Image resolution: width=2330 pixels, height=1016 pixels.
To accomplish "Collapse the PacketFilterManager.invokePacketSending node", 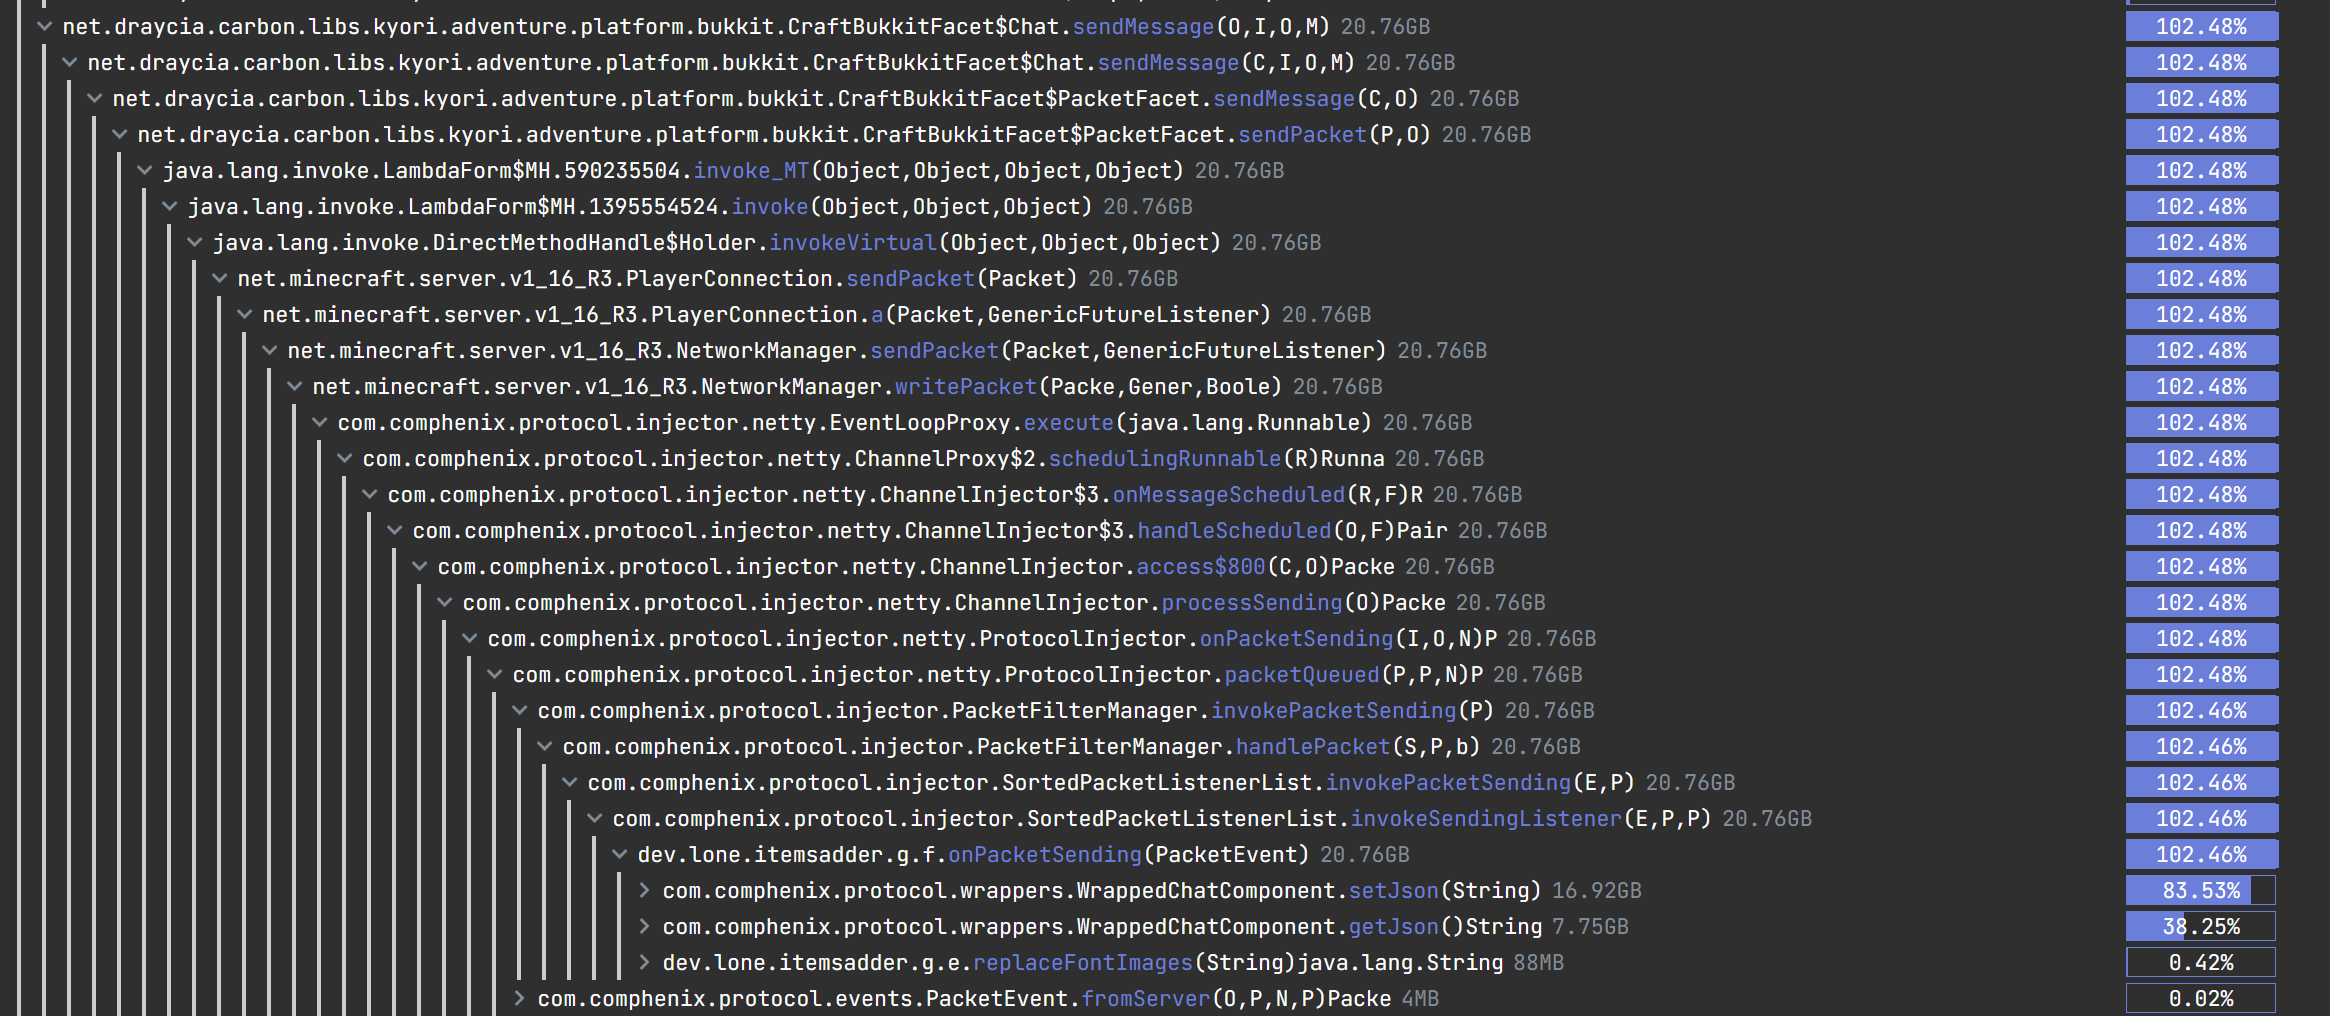I will click(x=518, y=710).
